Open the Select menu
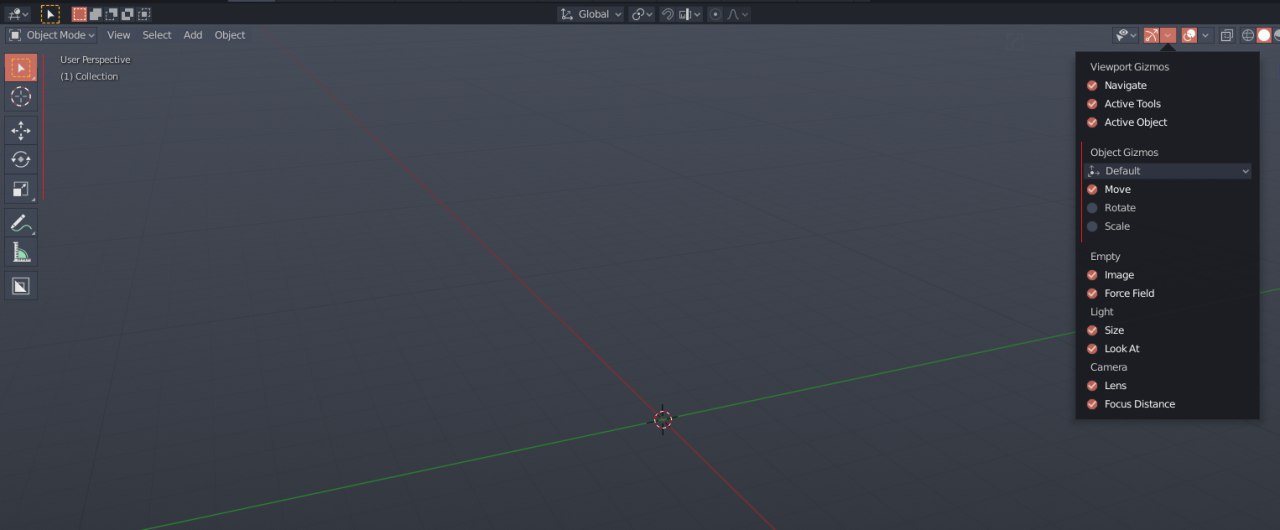Screen dimensions: 1280x530 157,35
